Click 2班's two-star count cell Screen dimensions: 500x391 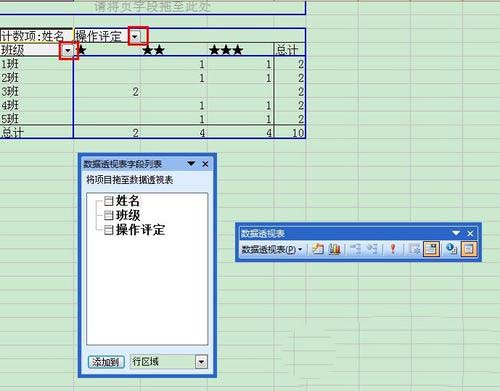click(202, 78)
